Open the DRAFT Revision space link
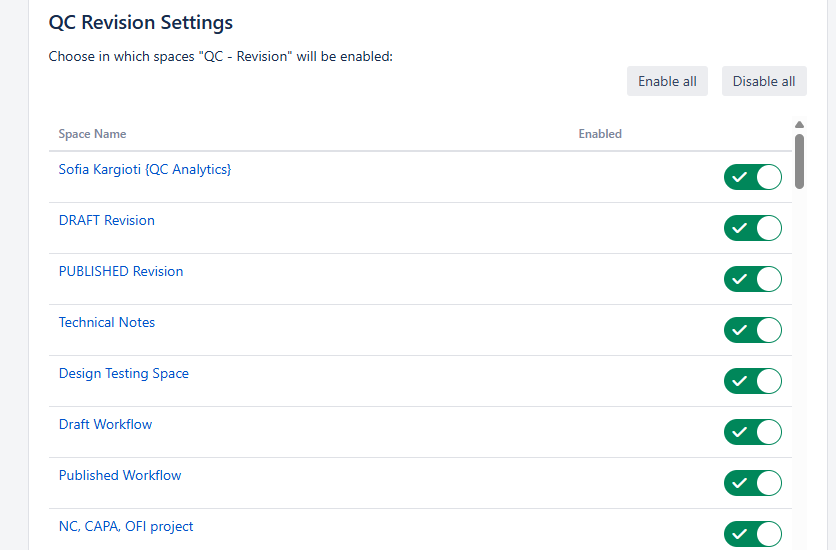The height and width of the screenshot is (550, 836). click(x=107, y=221)
